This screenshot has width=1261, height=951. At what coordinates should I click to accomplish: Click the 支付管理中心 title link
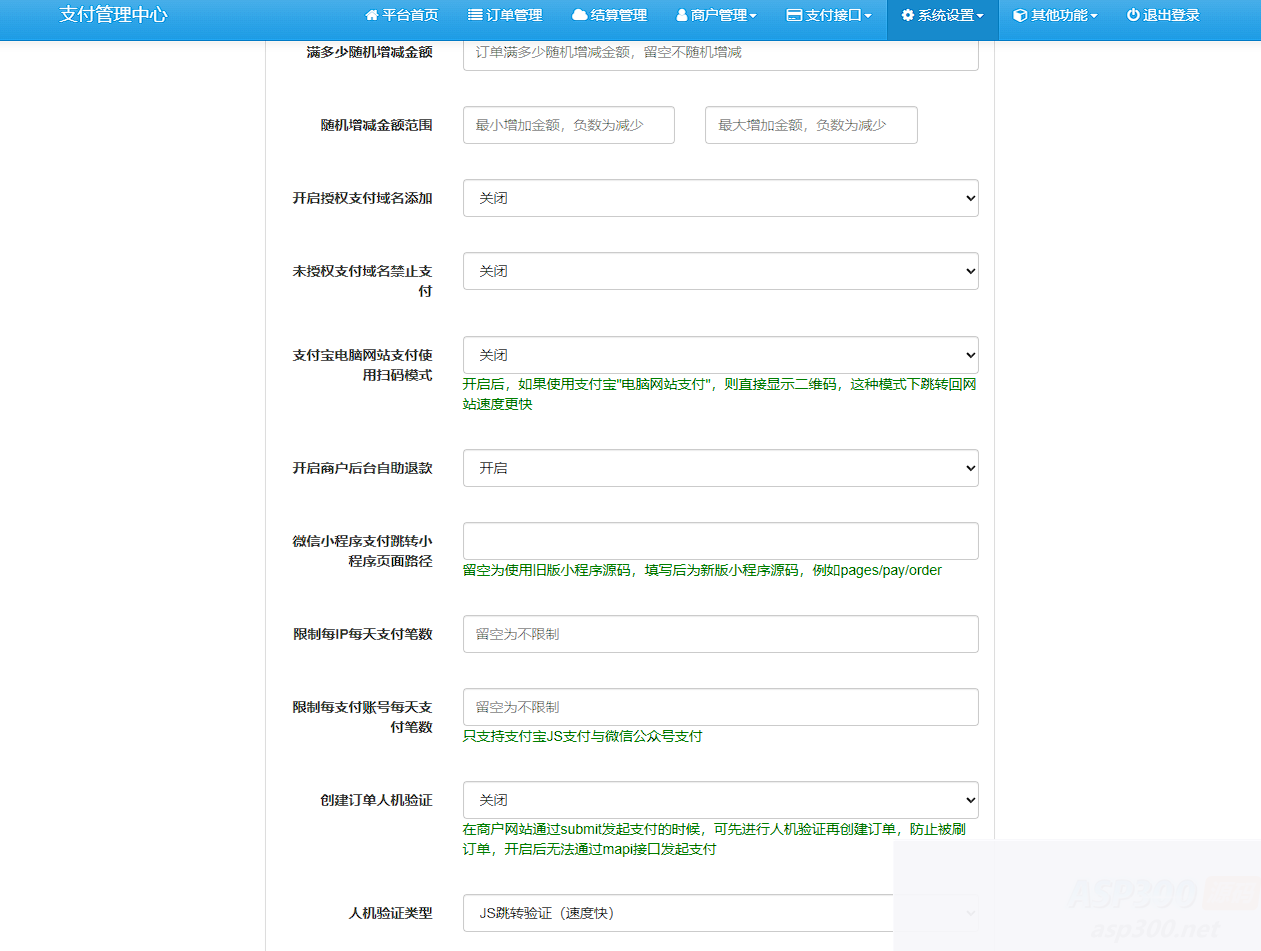tap(113, 14)
